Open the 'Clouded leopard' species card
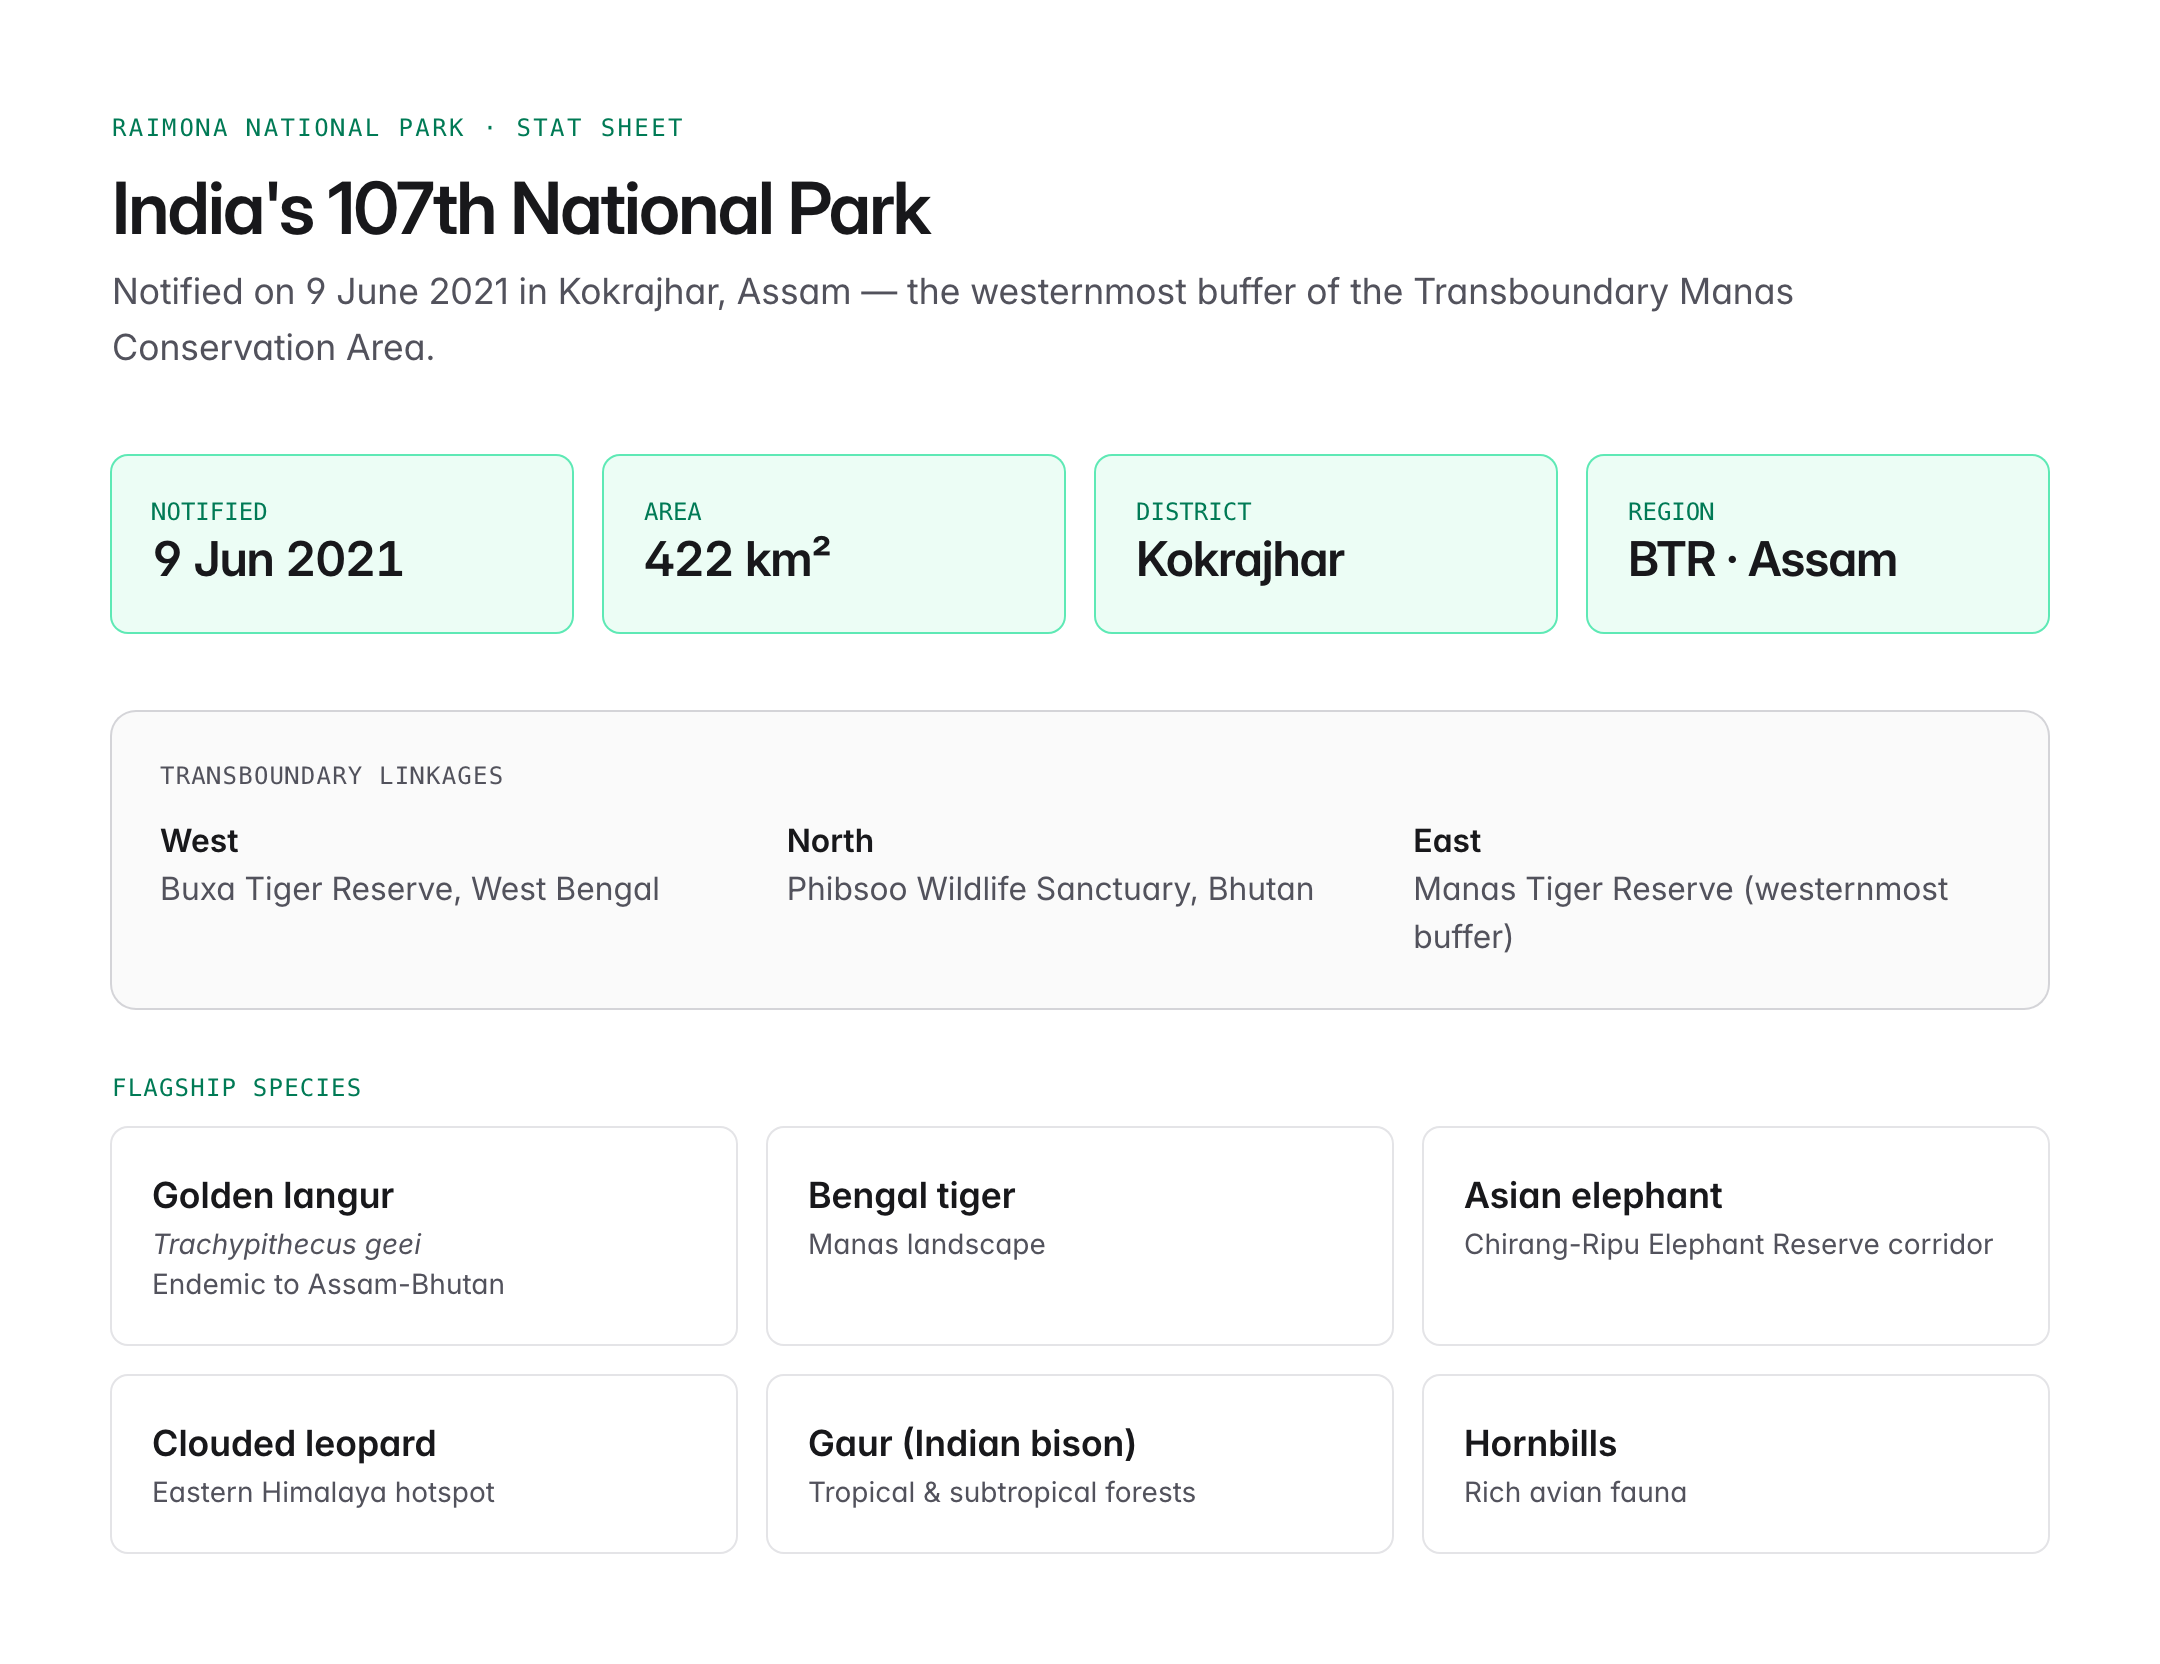Image resolution: width=2160 pixels, height=1664 pixels. (424, 1464)
